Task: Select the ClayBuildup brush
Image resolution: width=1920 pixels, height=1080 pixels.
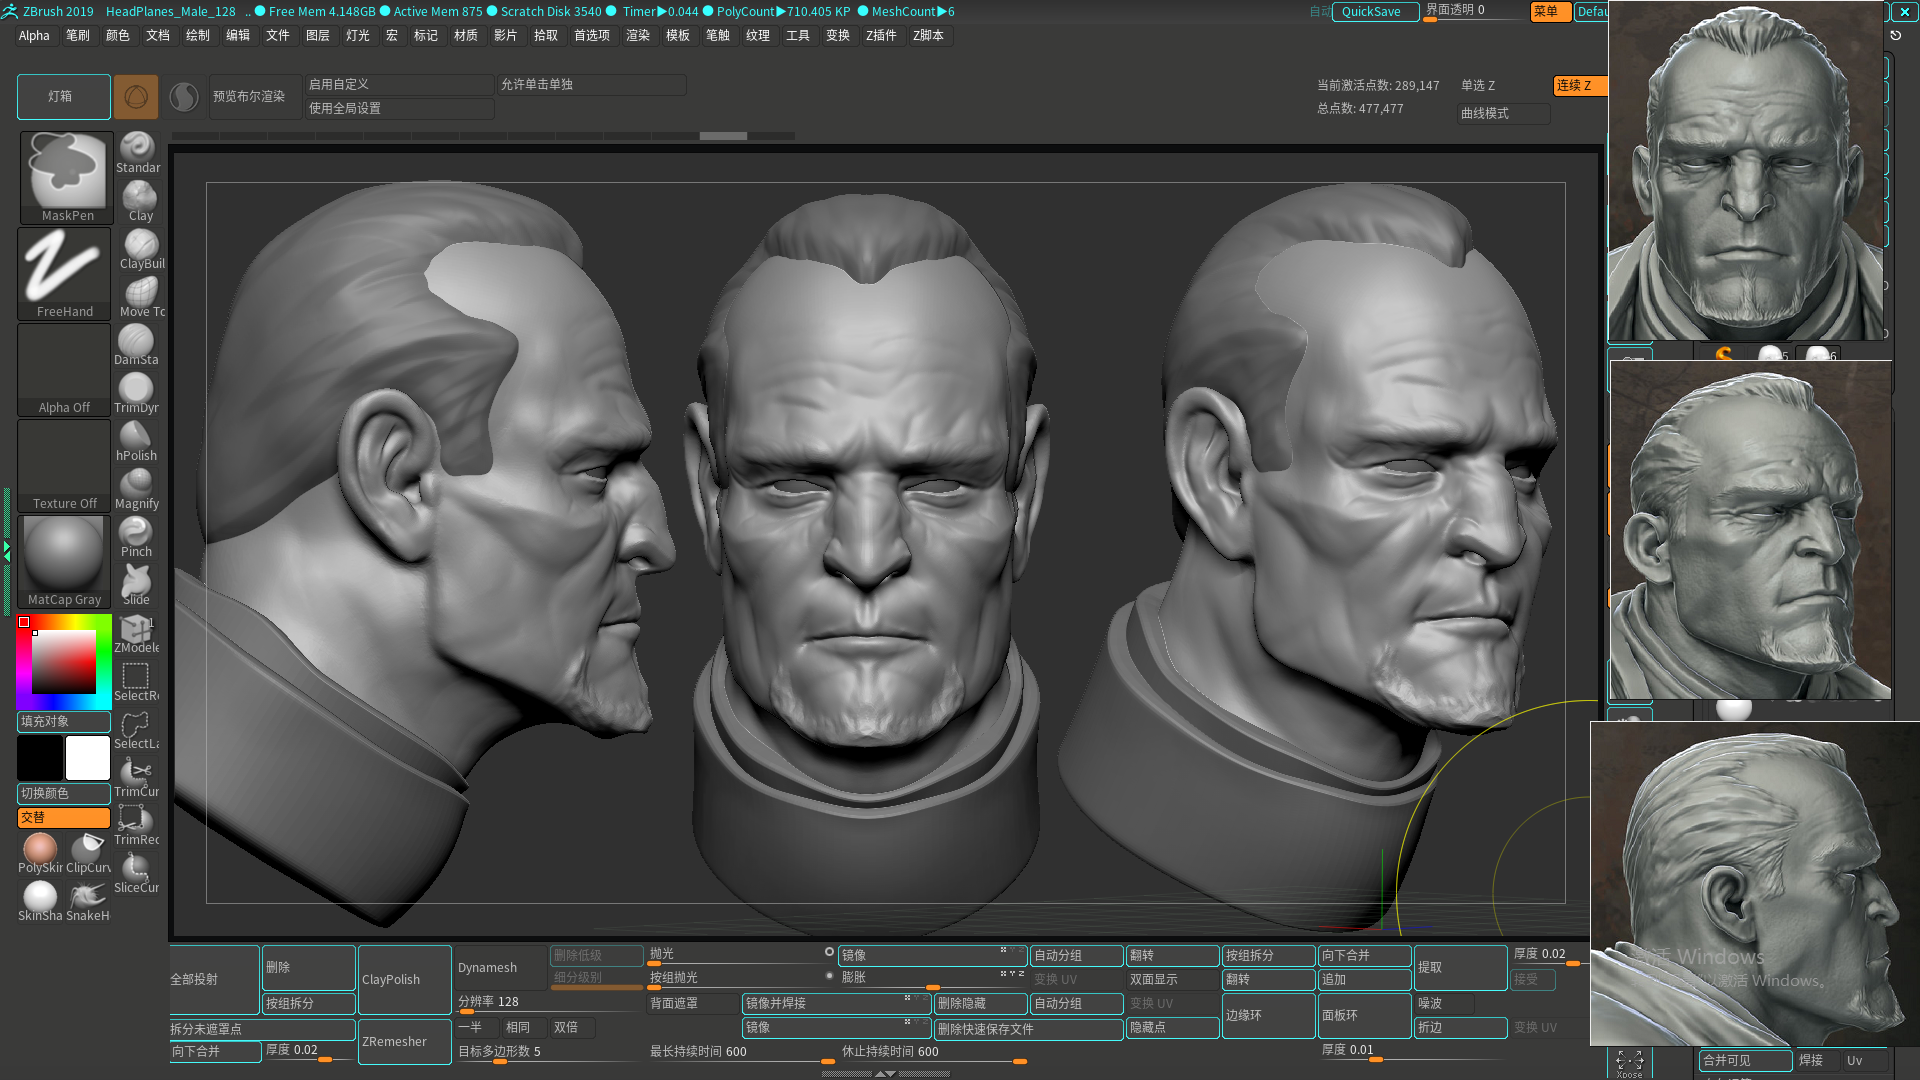Action: [140, 250]
